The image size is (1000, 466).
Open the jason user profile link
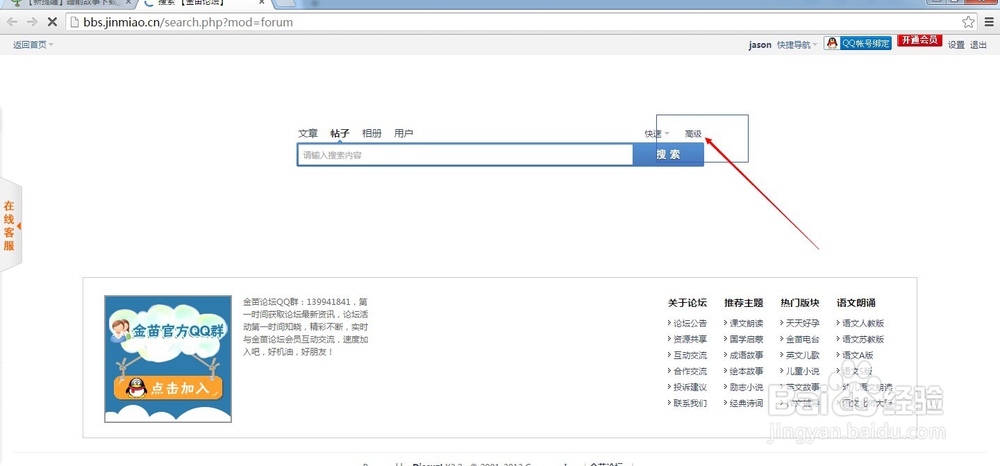pos(760,45)
